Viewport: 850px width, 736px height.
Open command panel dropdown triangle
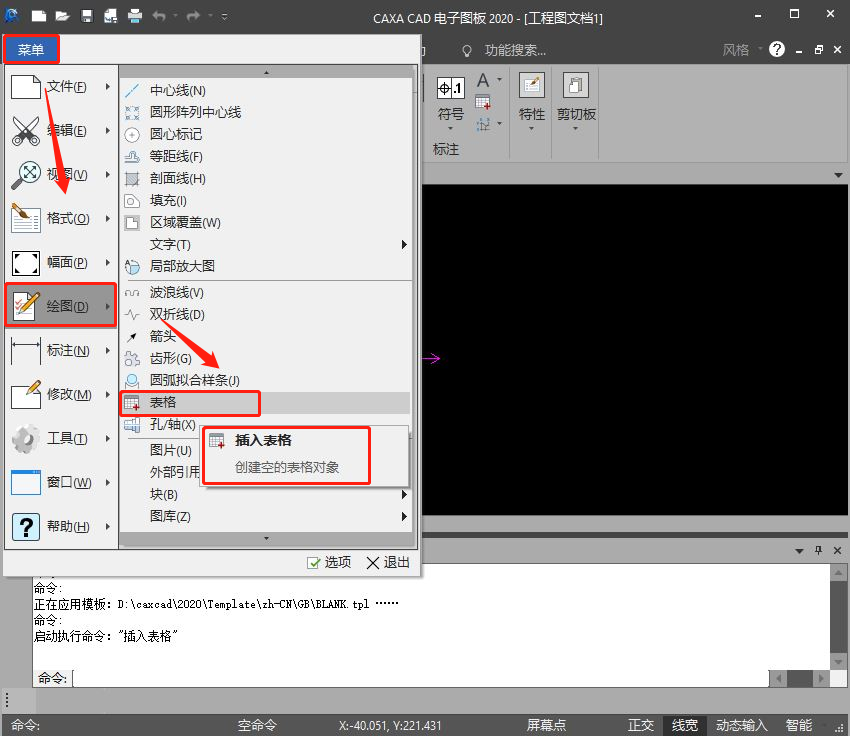coord(799,551)
